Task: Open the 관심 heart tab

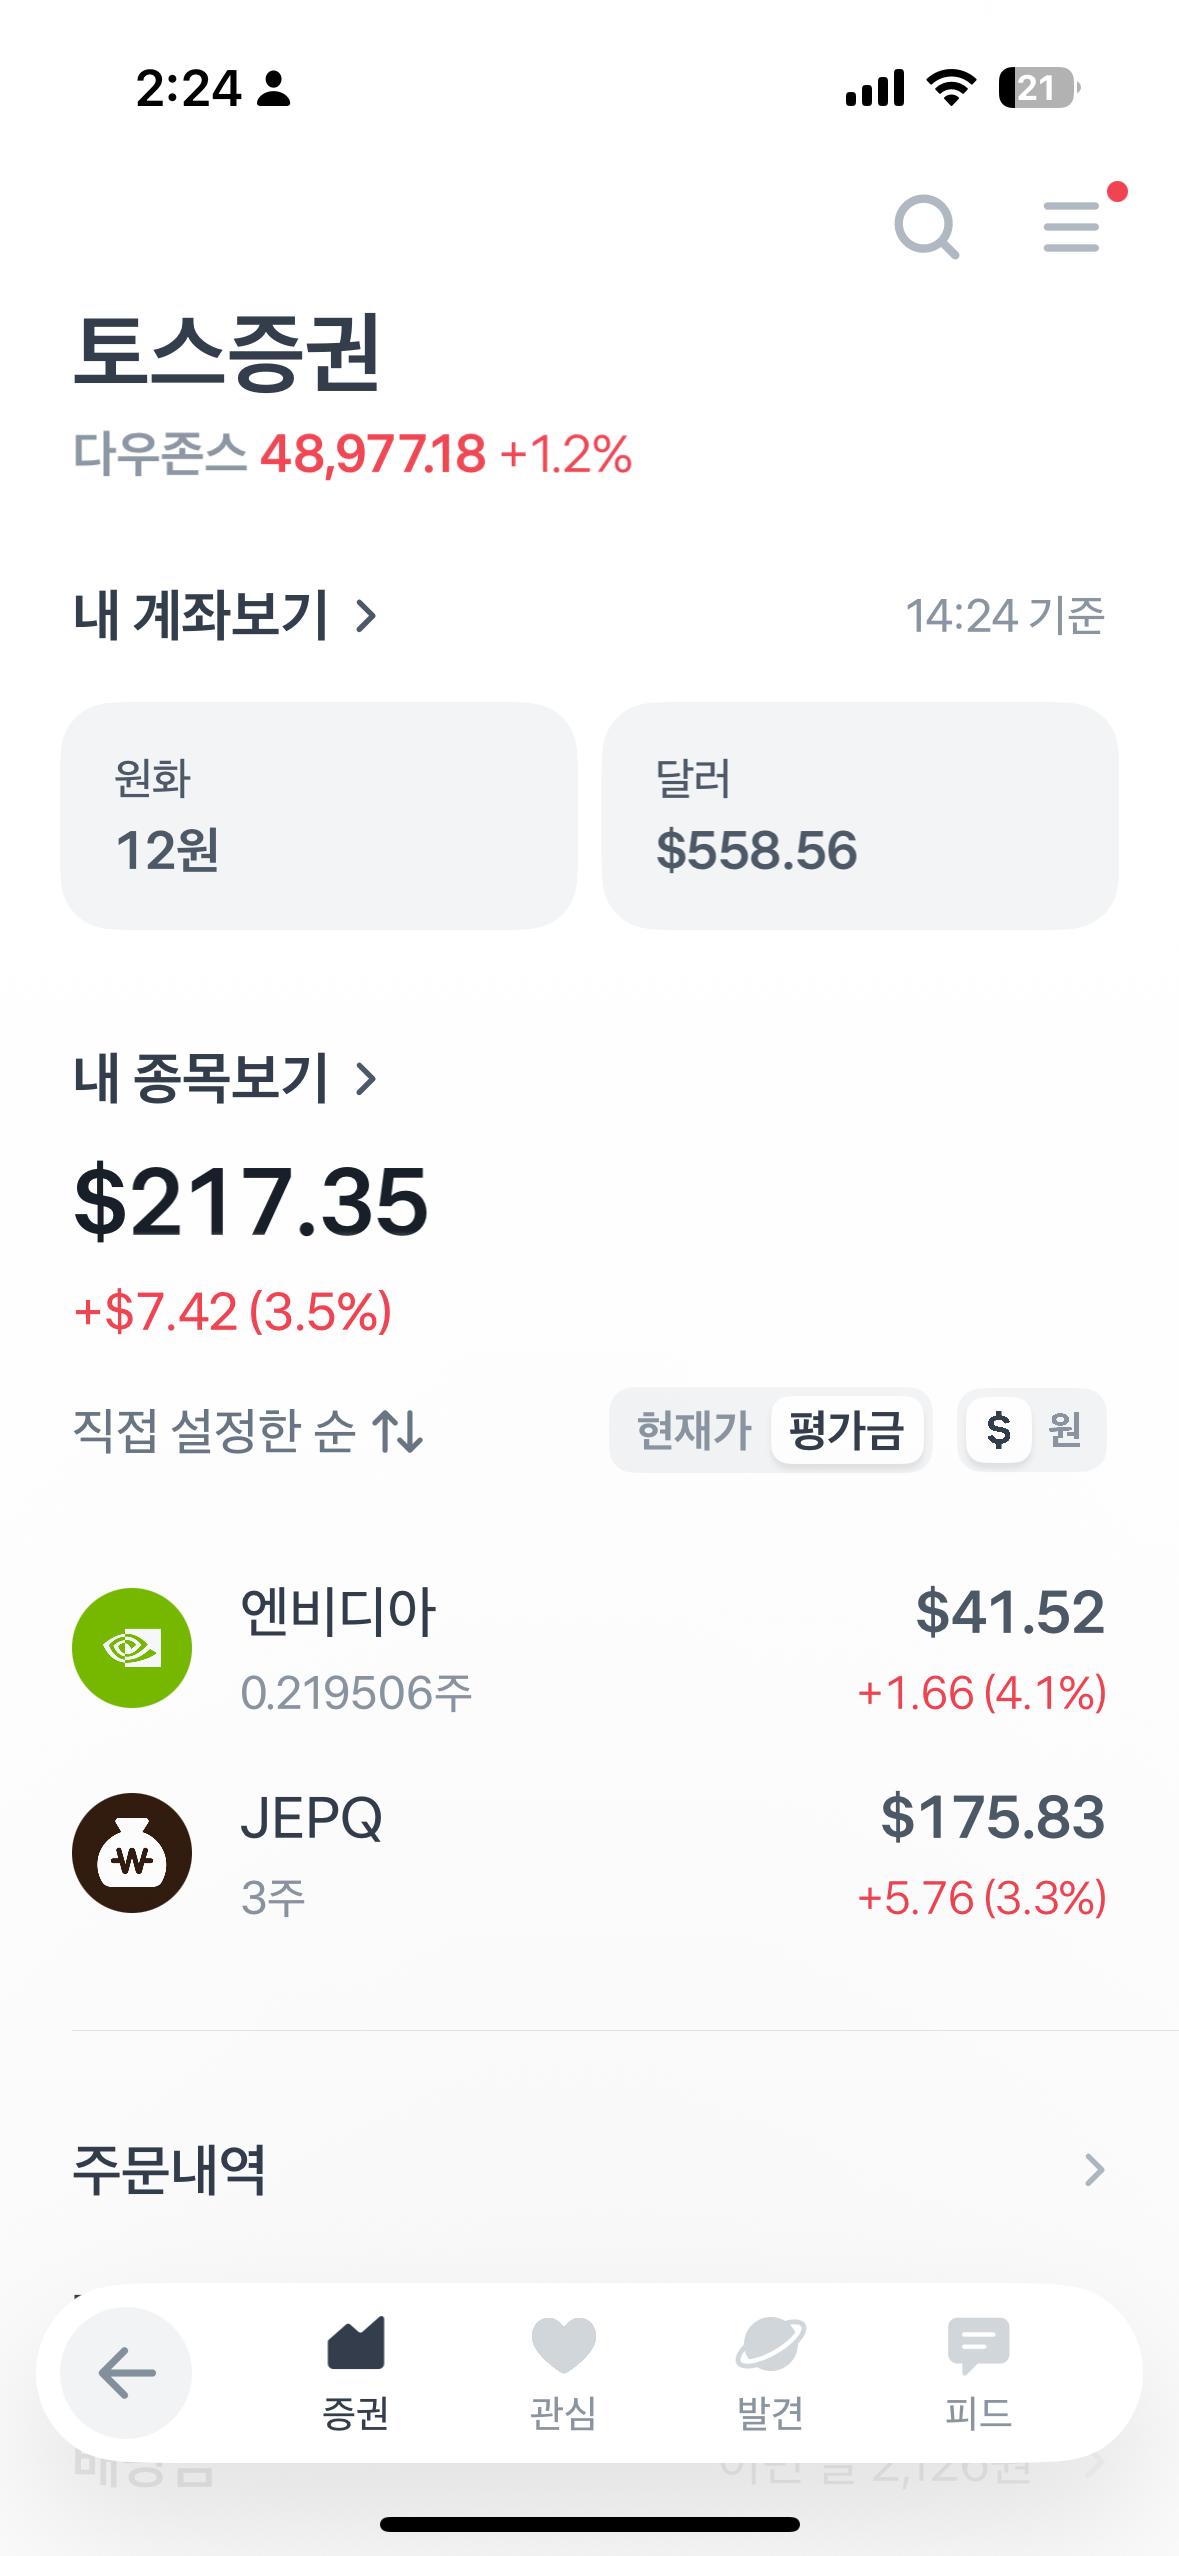Action: [563, 2372]
